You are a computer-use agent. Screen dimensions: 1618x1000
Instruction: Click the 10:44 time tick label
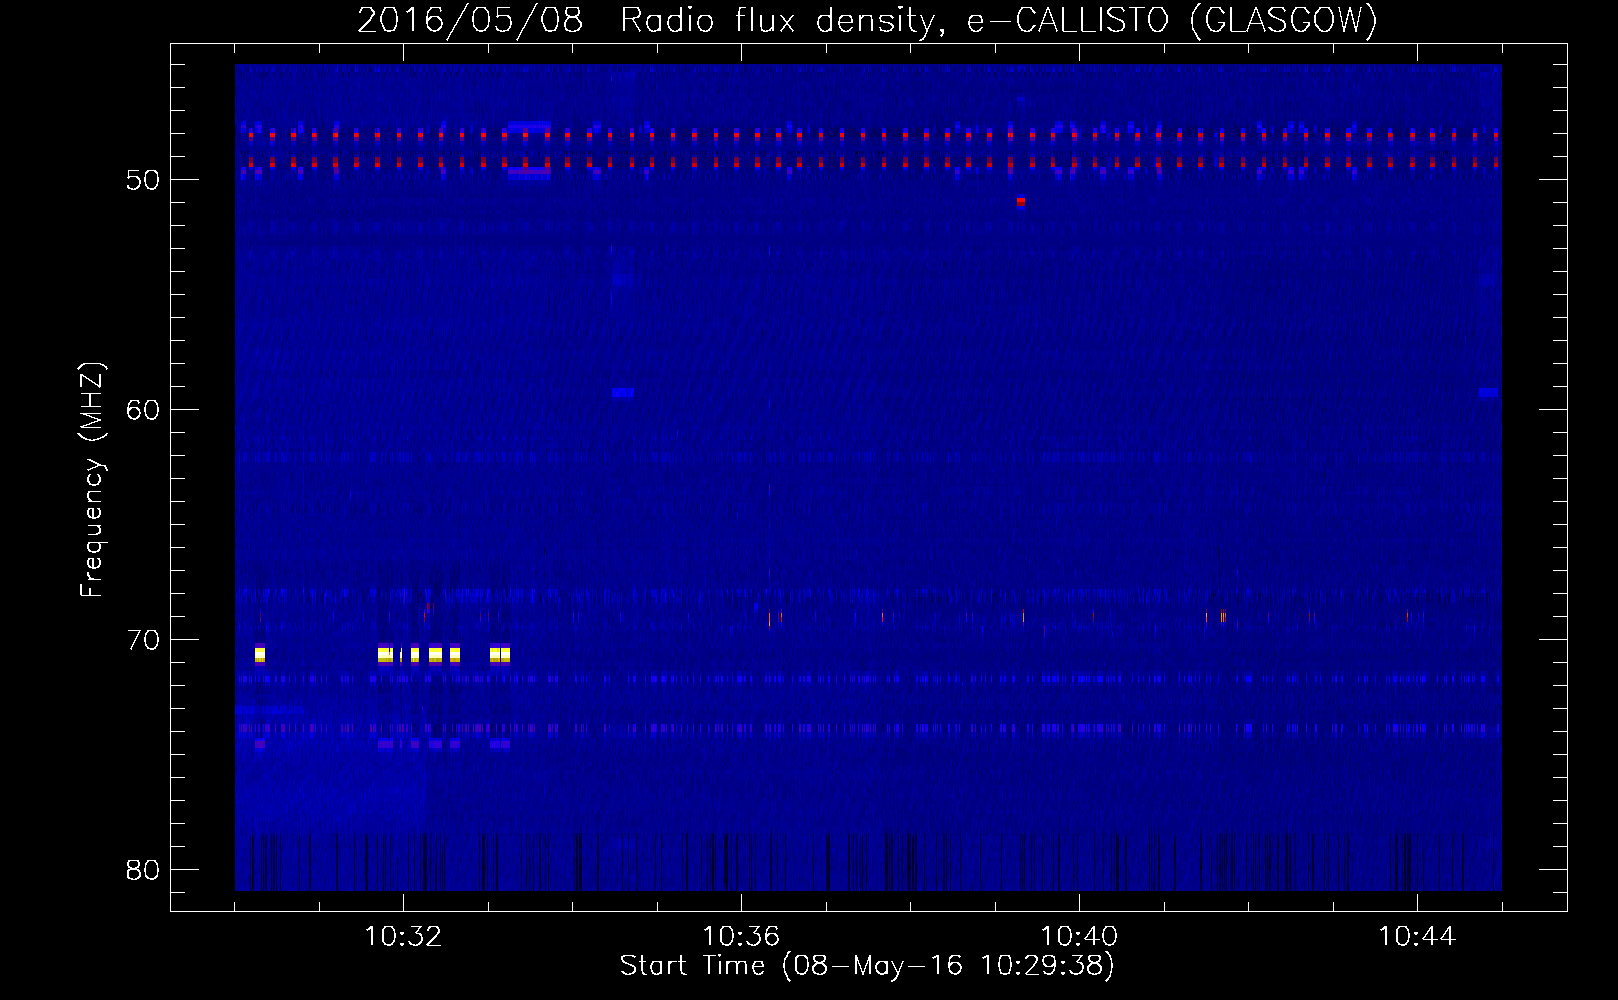coord(1417,937)
